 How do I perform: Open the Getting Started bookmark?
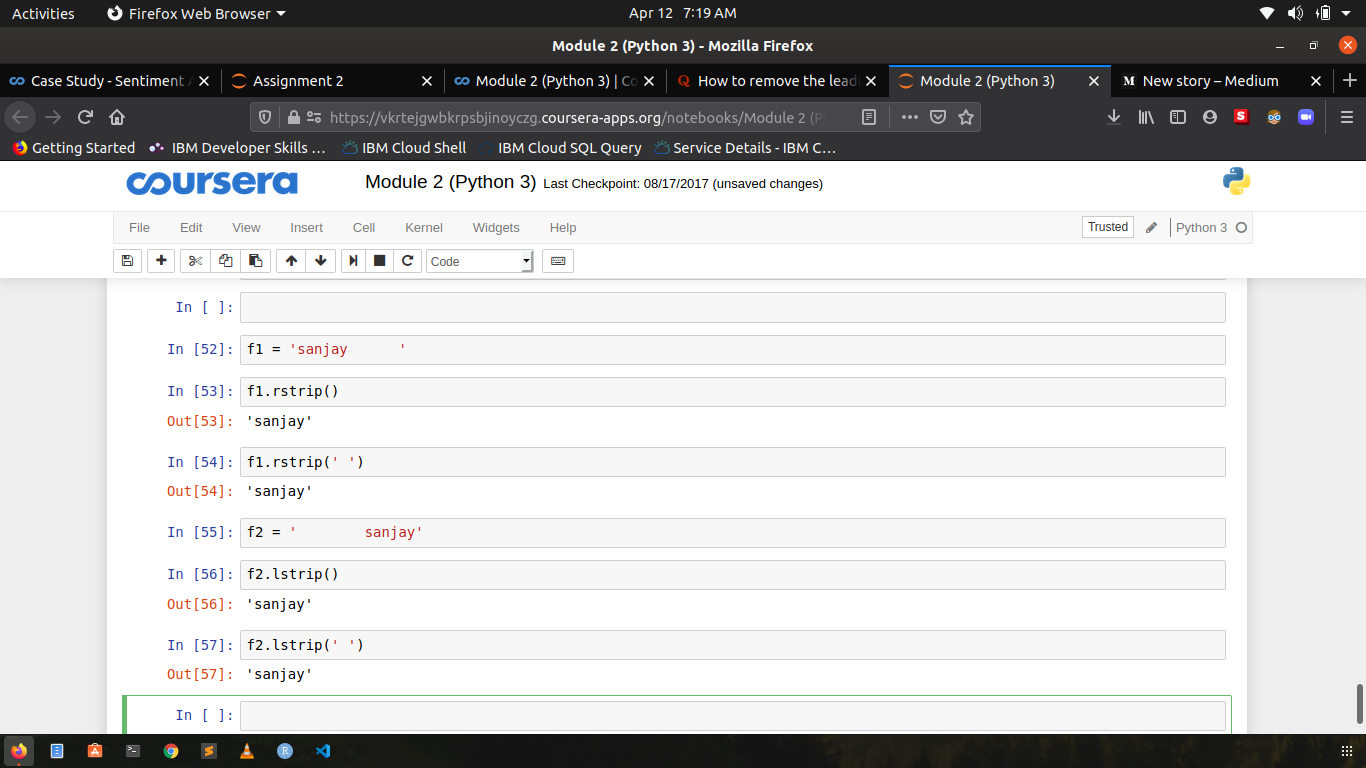click(x=73, y=147)
